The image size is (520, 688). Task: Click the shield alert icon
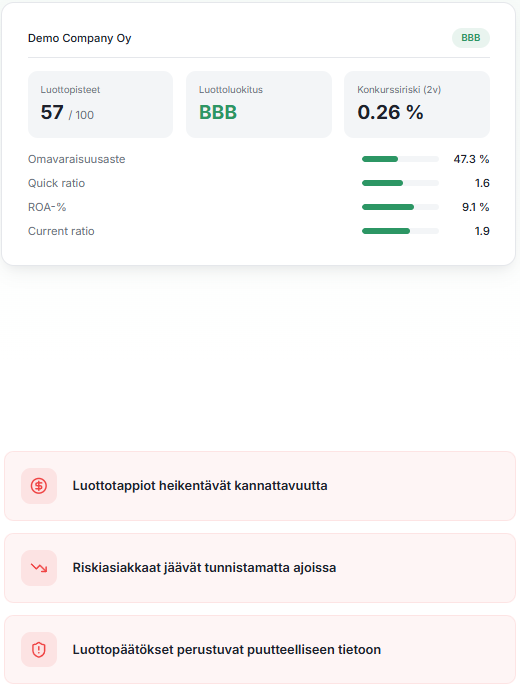(39, 649)
